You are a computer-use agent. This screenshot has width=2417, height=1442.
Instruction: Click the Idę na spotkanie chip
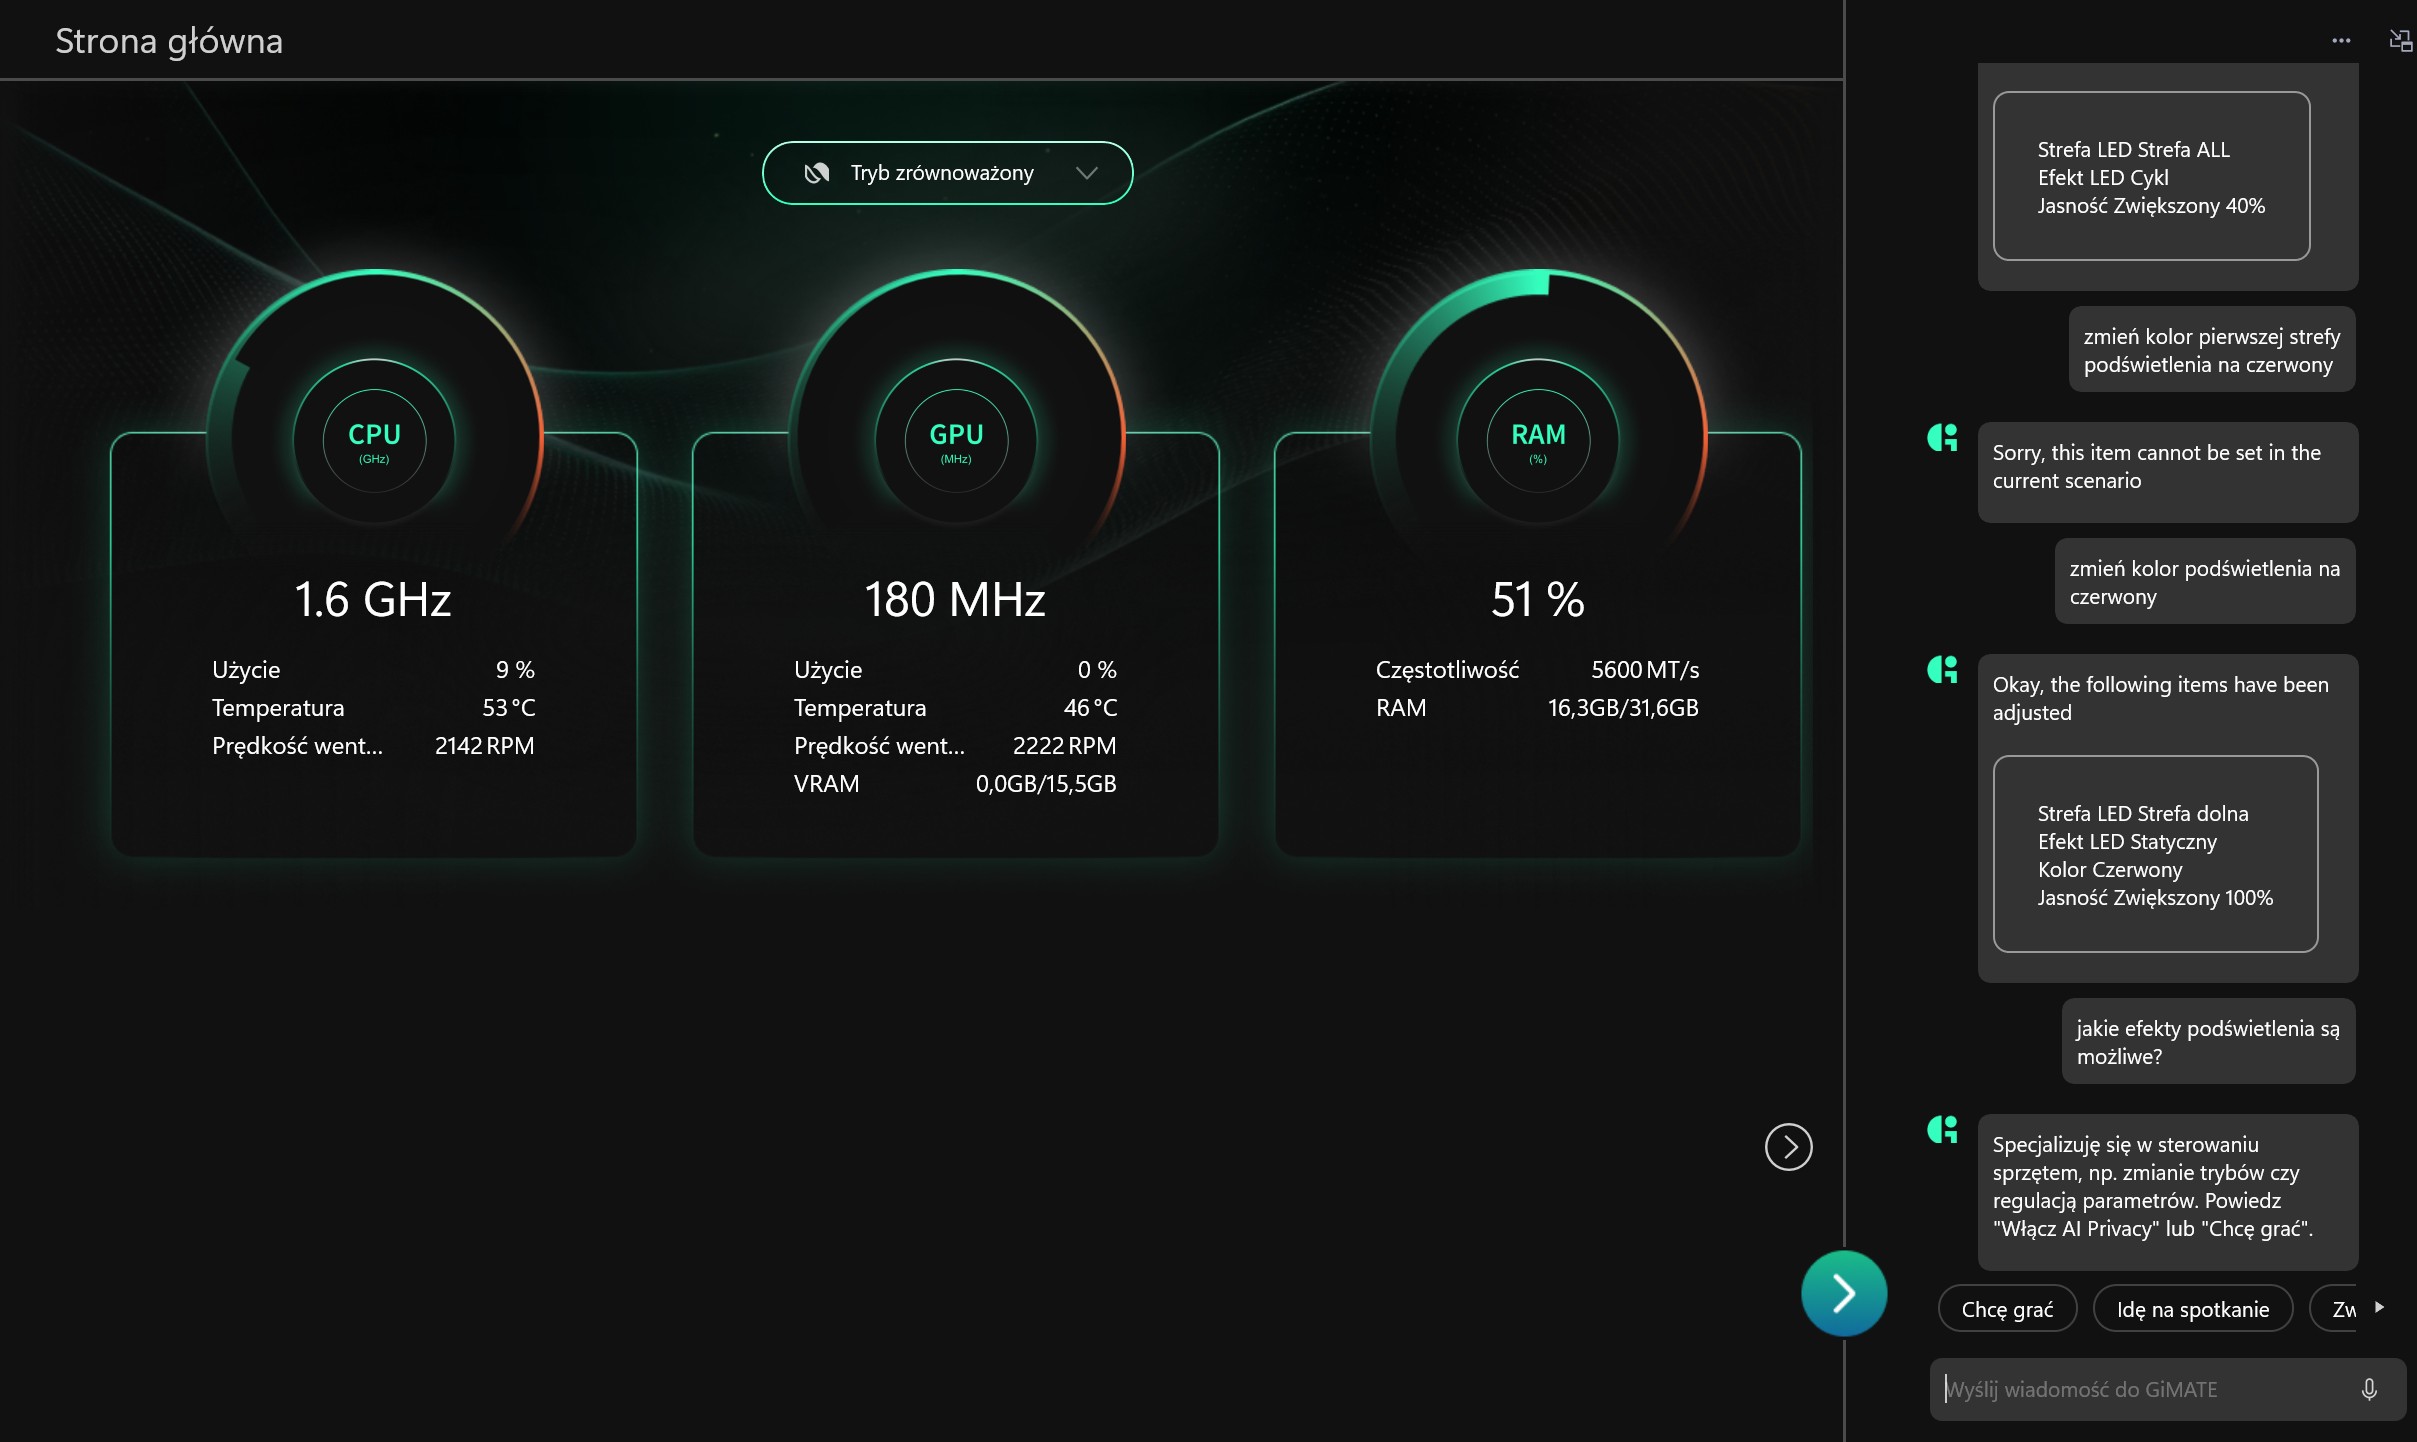[x=2192, y=1309]
